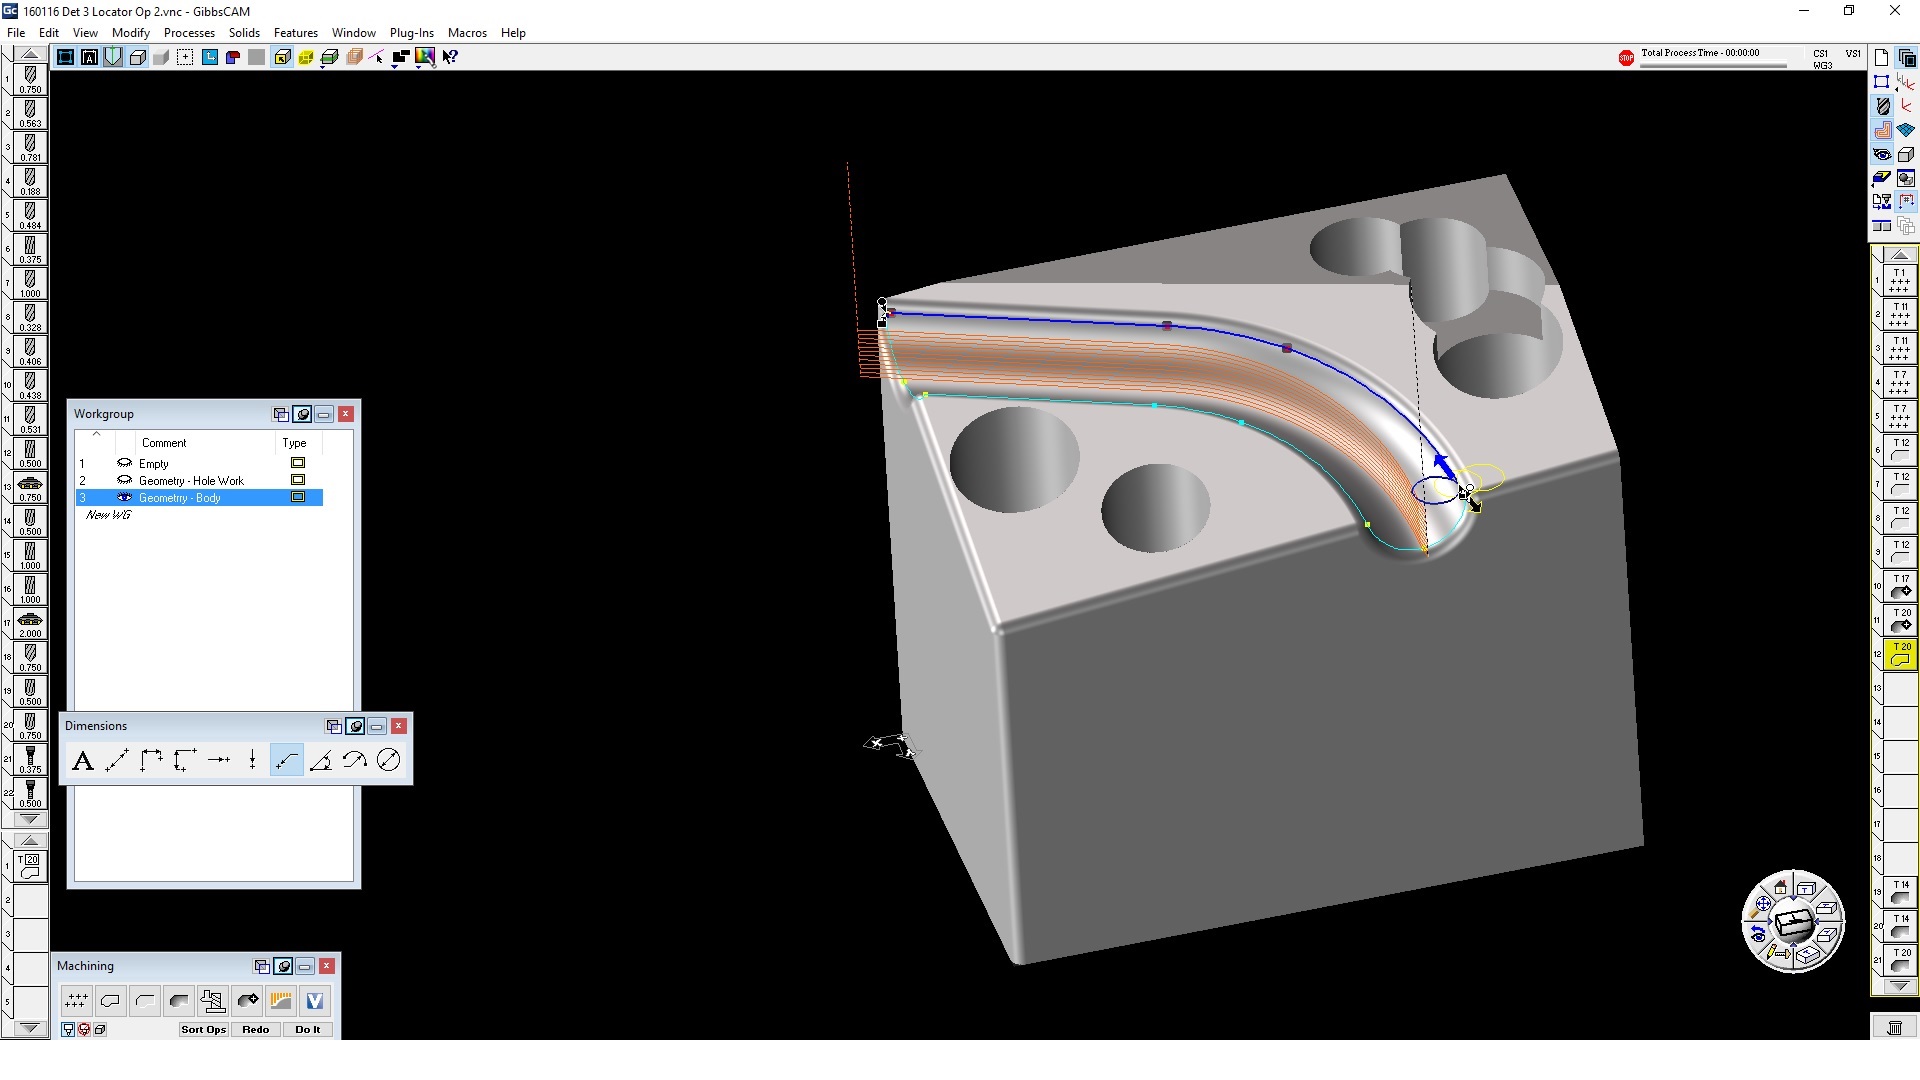Click the yellow grid cube icon on top toolbar
Screen dimensions: 1920x1080
pyautogui.click(x=305, y=57)
